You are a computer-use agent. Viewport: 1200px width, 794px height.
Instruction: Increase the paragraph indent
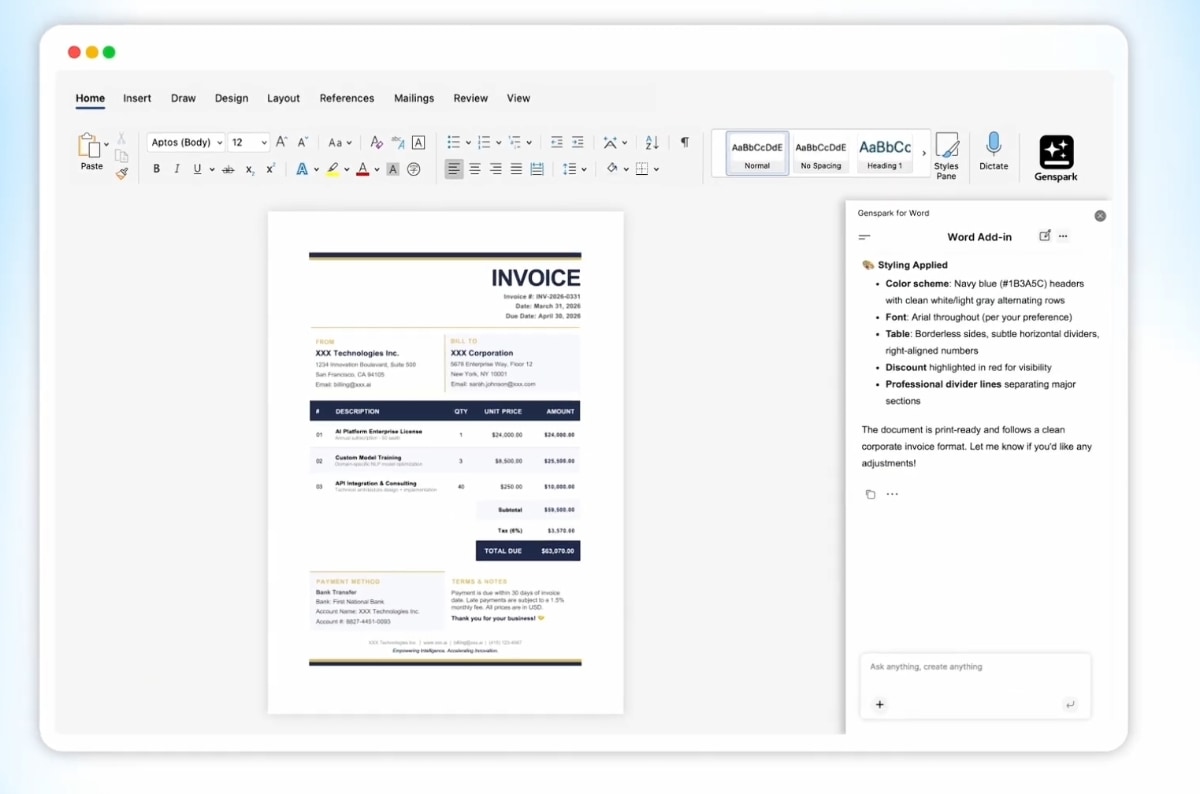pos(578,142)
